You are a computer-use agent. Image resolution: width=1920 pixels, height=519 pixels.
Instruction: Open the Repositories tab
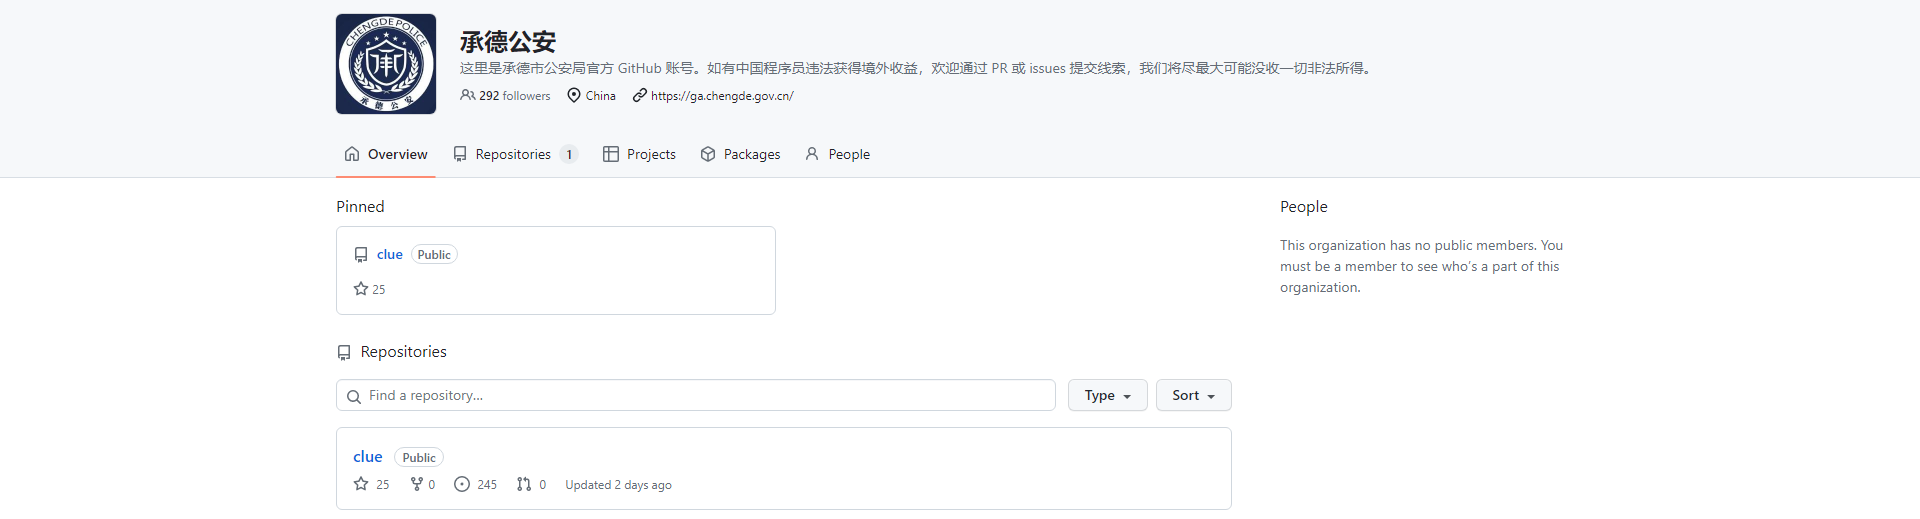[x=515, y=154]
